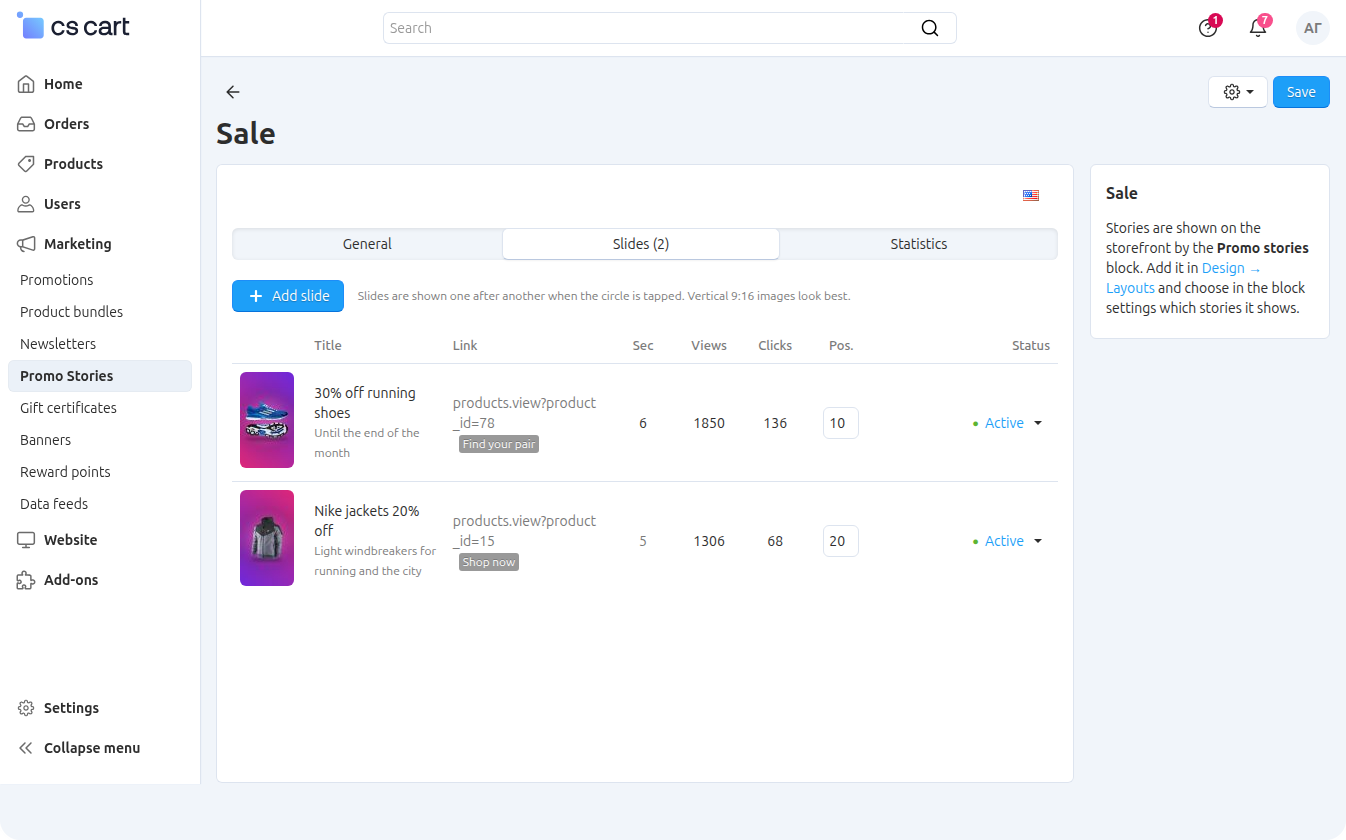Viewport: 1346px width, 840px height.
Task: Click the top Search field
Action: point(670,28)
